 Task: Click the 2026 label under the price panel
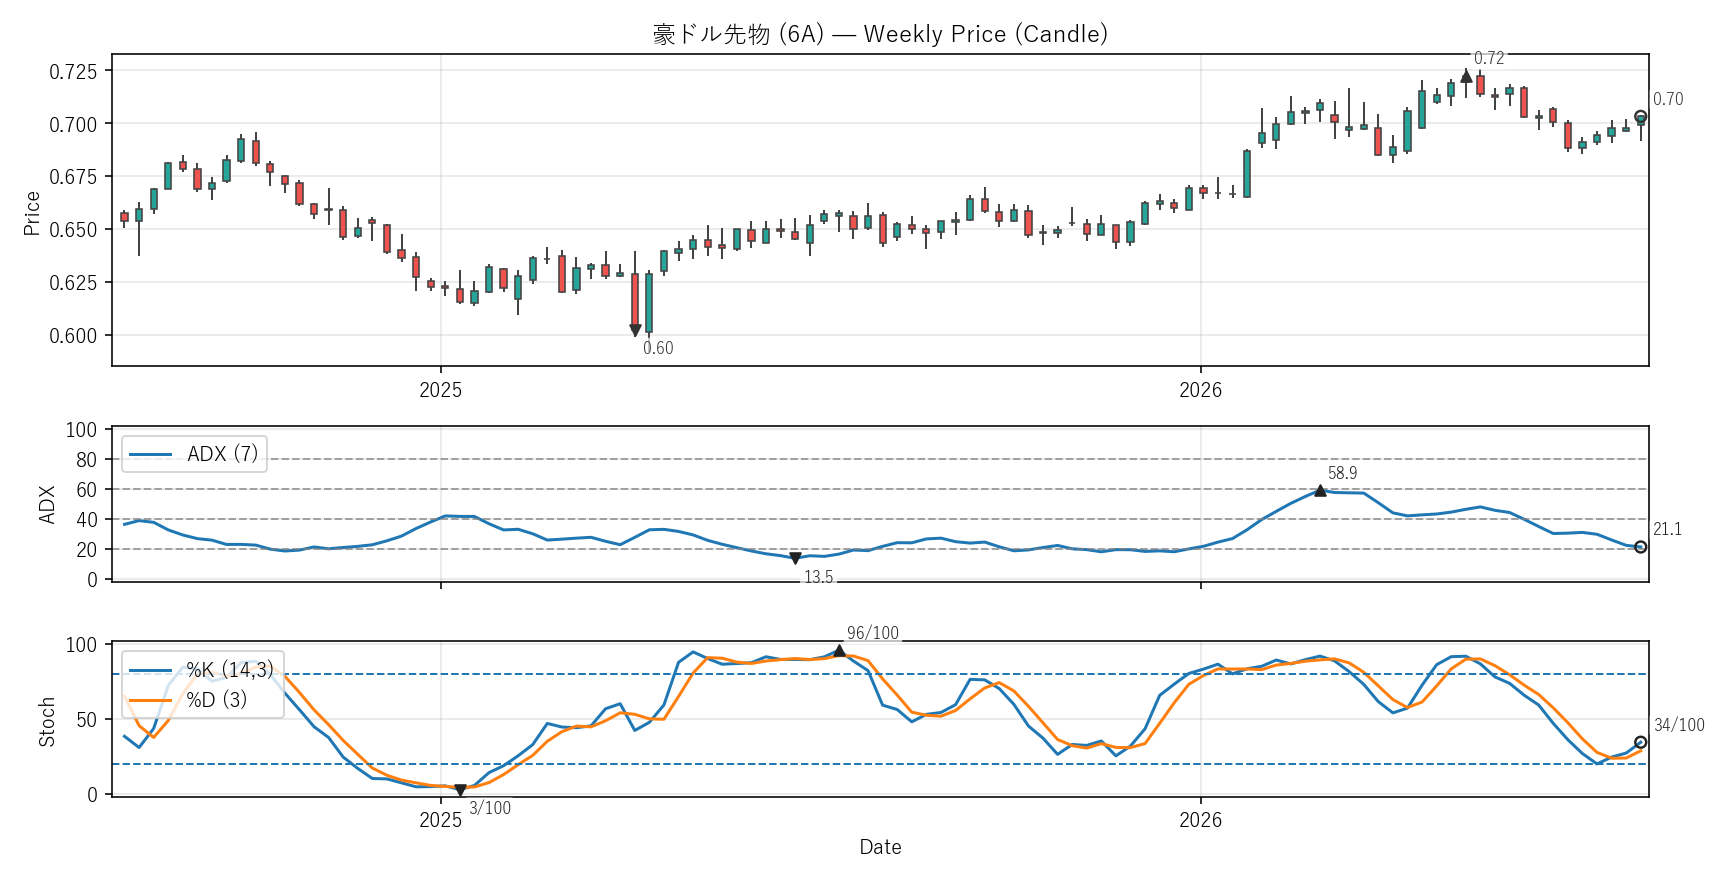(x=1200, y=390)
